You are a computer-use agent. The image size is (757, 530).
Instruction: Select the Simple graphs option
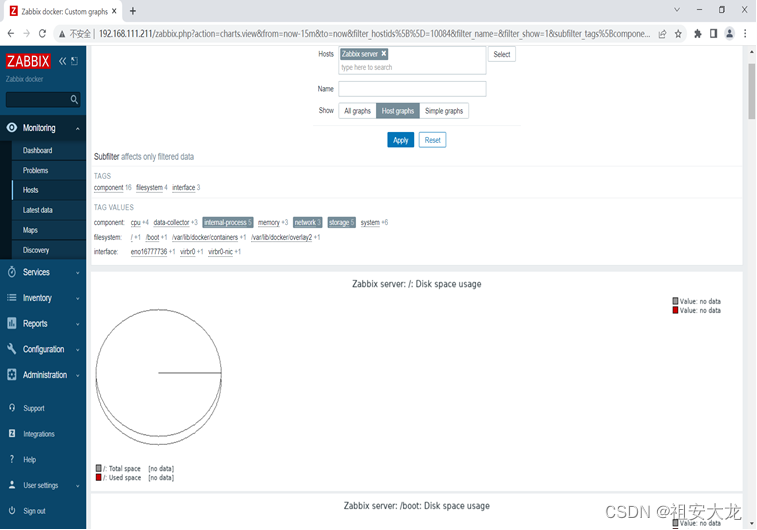pos(444,111)
